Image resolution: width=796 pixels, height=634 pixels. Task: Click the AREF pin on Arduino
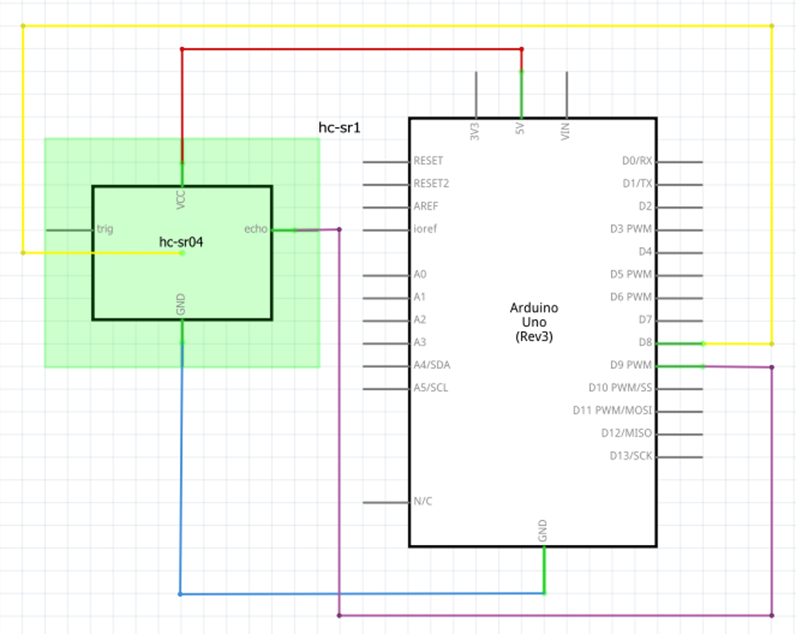(386, 207)
